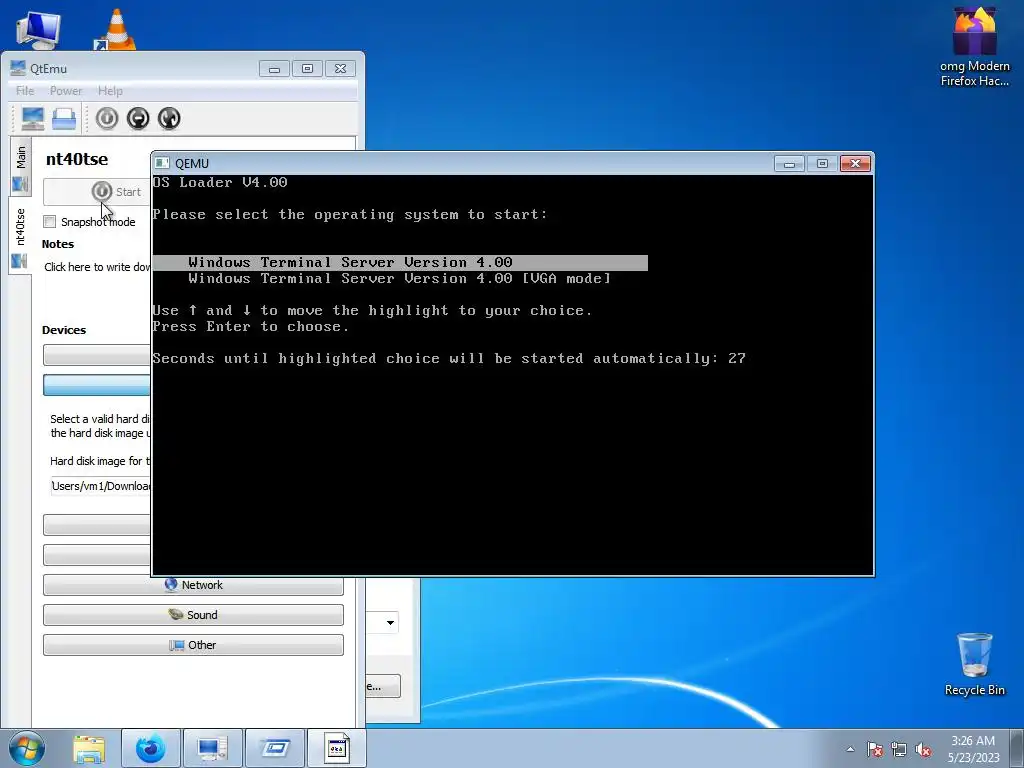1024x768 pixels.
Task: Switch to the nt40tse vertical tab
Action: (x=20, y=236)
